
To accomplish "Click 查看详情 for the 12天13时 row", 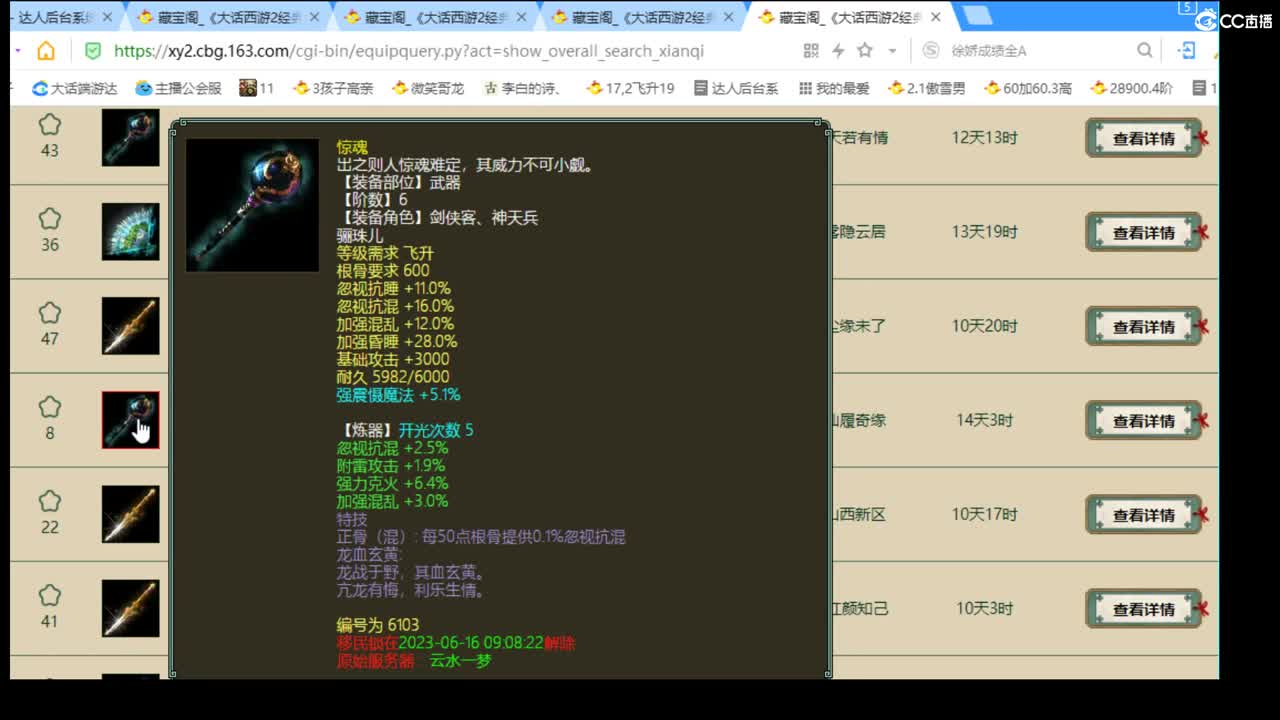I will (x=1144, y=138).
